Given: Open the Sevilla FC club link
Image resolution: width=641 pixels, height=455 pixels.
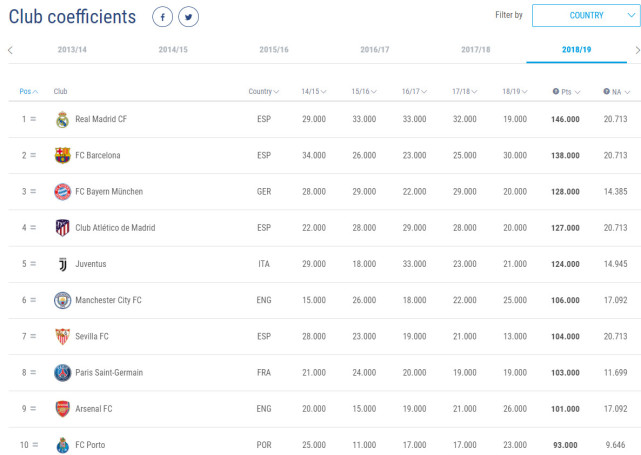Looking at the screenshot, I should coord(92,336).
